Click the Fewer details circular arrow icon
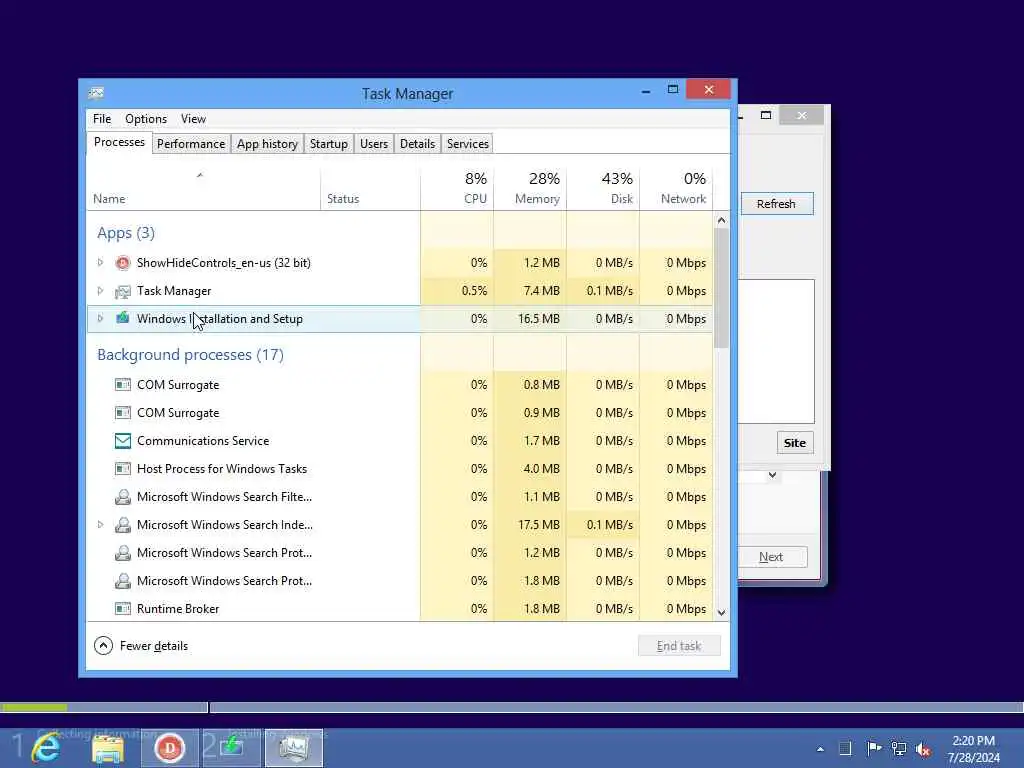The height and width of the screenshot is (768, 1024). [103, 646]
